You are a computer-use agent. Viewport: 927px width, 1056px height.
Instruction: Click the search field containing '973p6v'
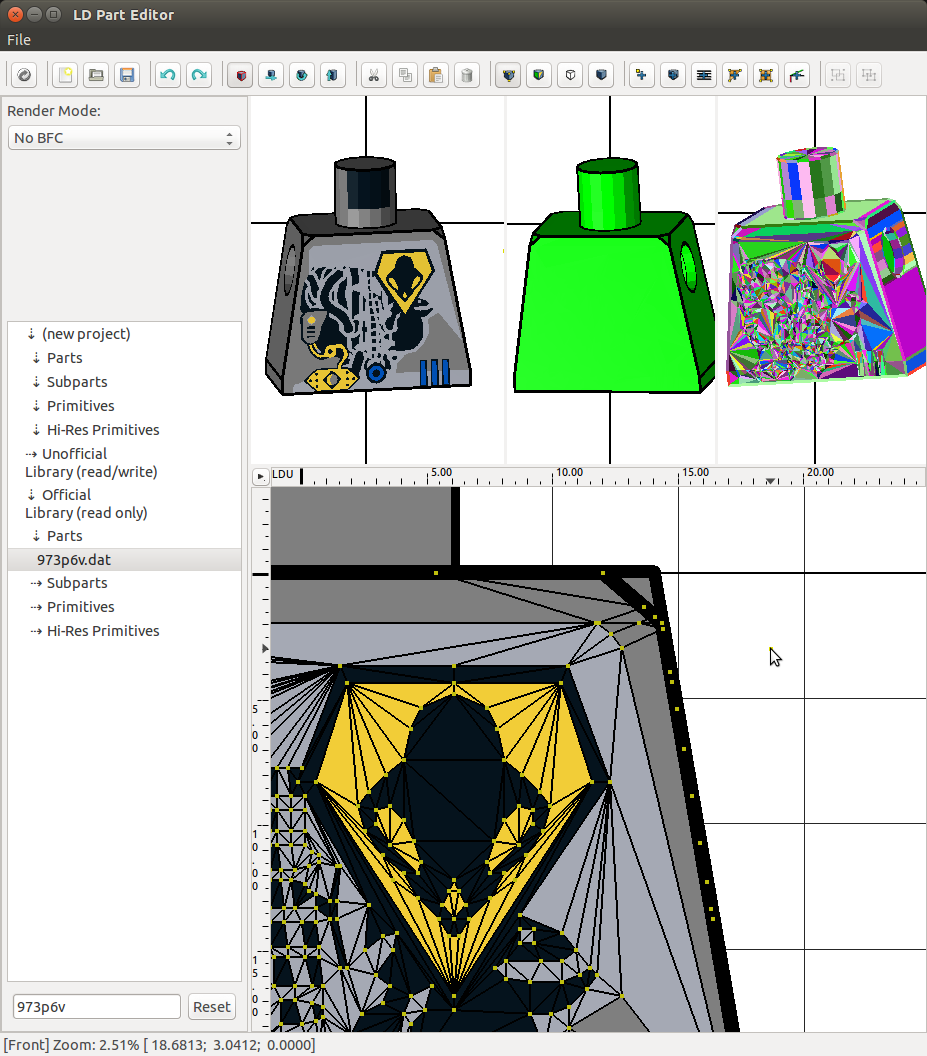coord(96,1007)
